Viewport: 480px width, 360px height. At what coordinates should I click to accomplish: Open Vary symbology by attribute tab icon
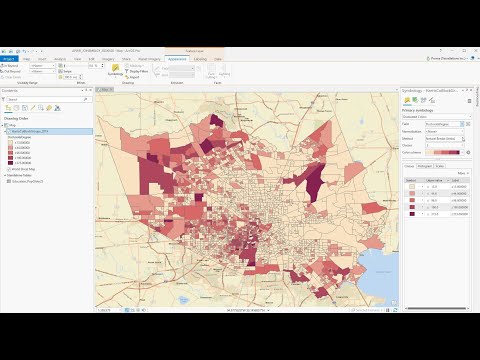(x=415, y=100)
